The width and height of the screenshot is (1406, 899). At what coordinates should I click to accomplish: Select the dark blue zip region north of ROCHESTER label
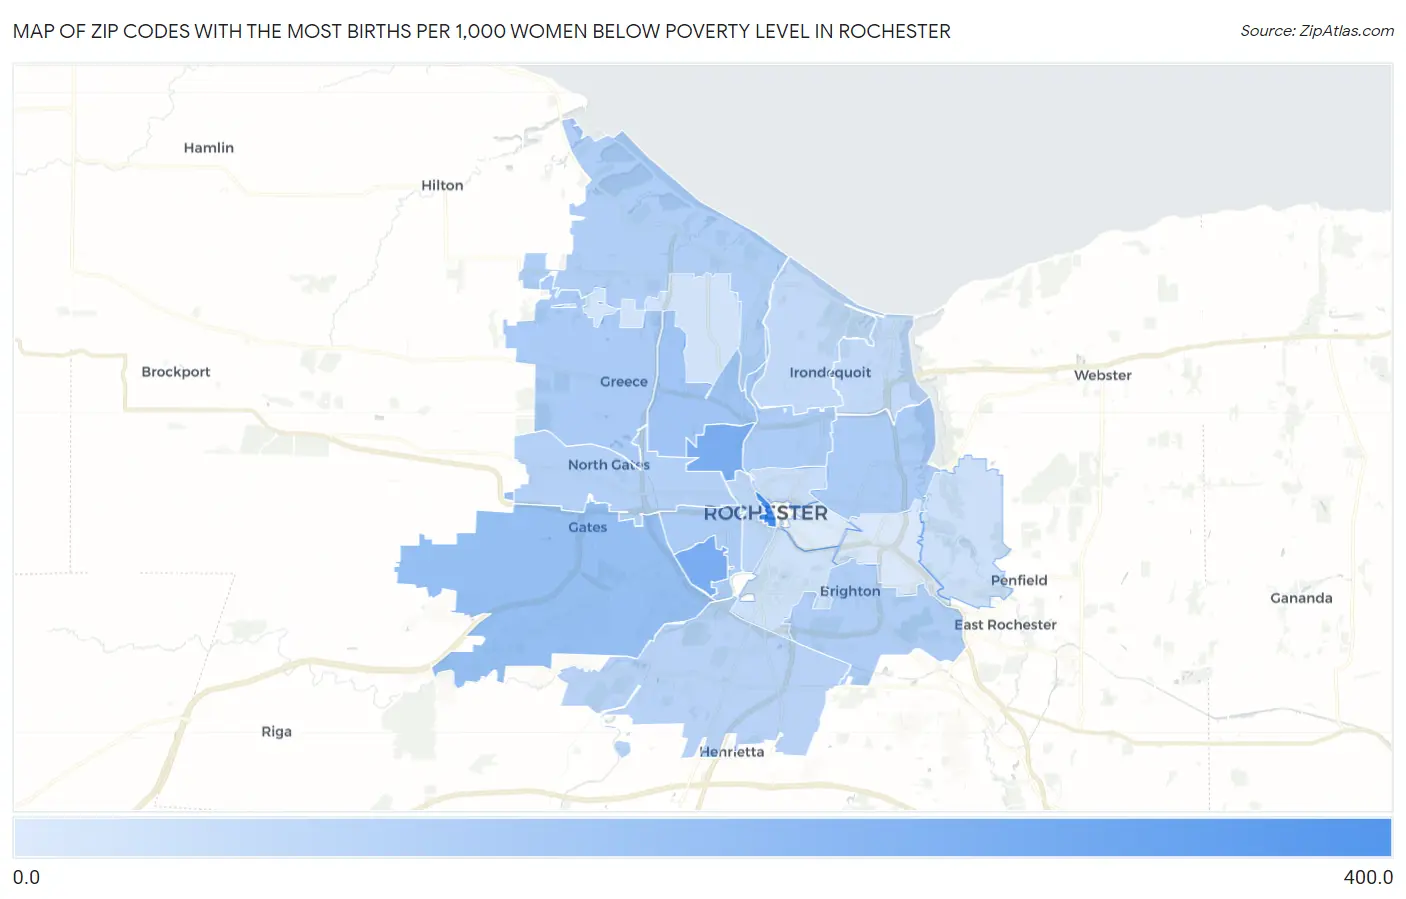720,448
